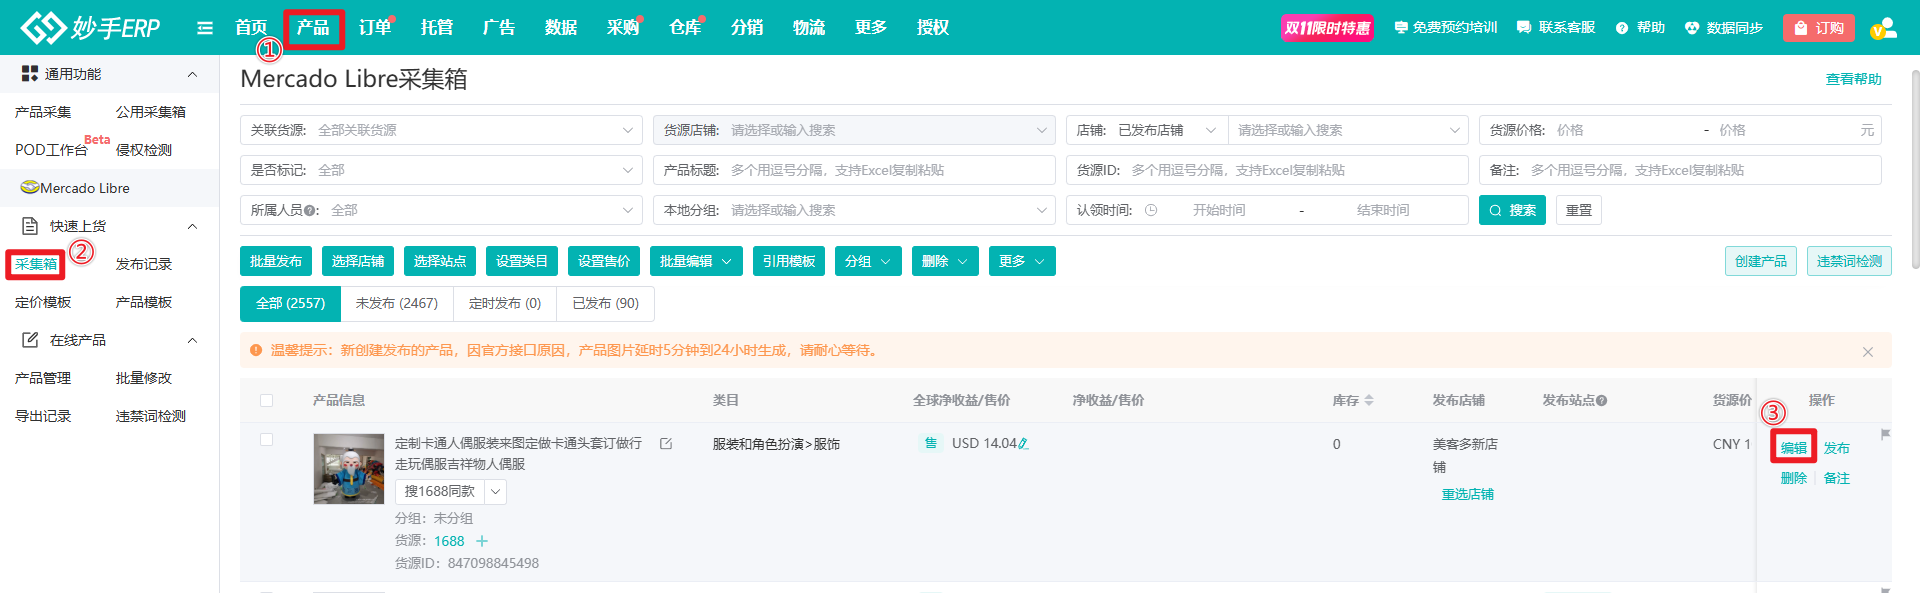Click the flag marker icon on product row

point(1885,434)
